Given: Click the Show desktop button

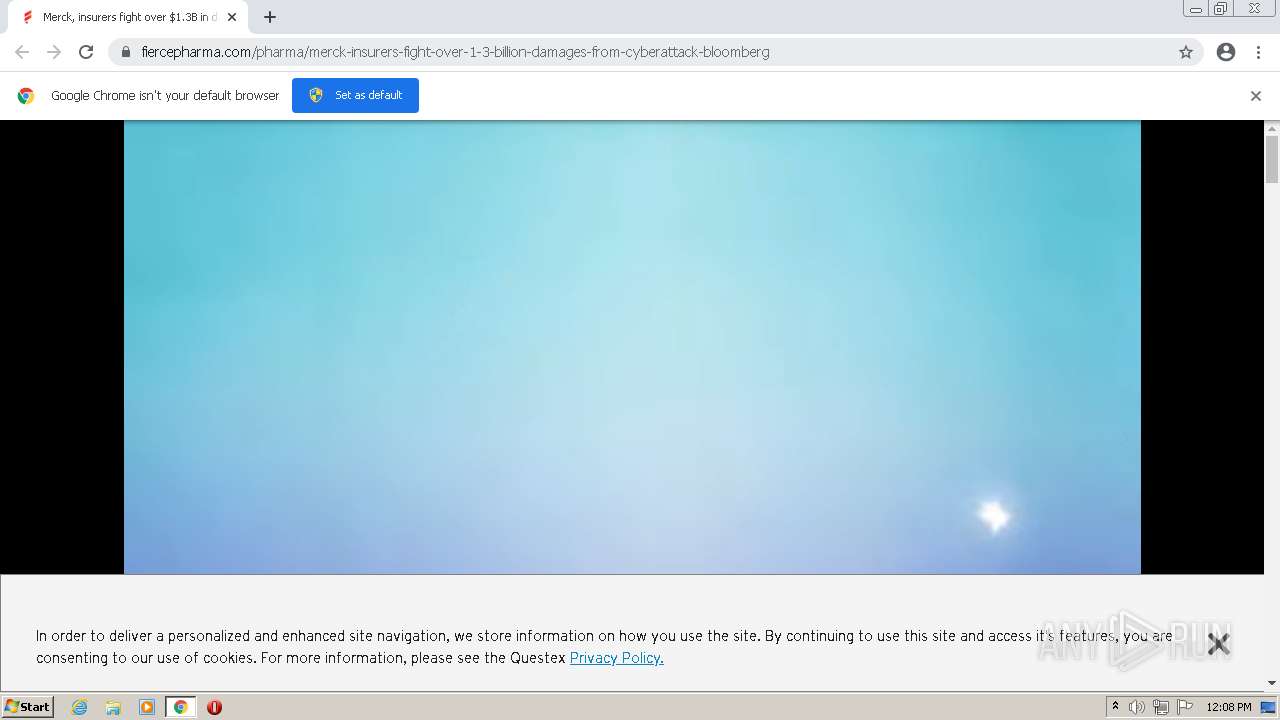Looking at the screenshot, I should [1269, 707].
